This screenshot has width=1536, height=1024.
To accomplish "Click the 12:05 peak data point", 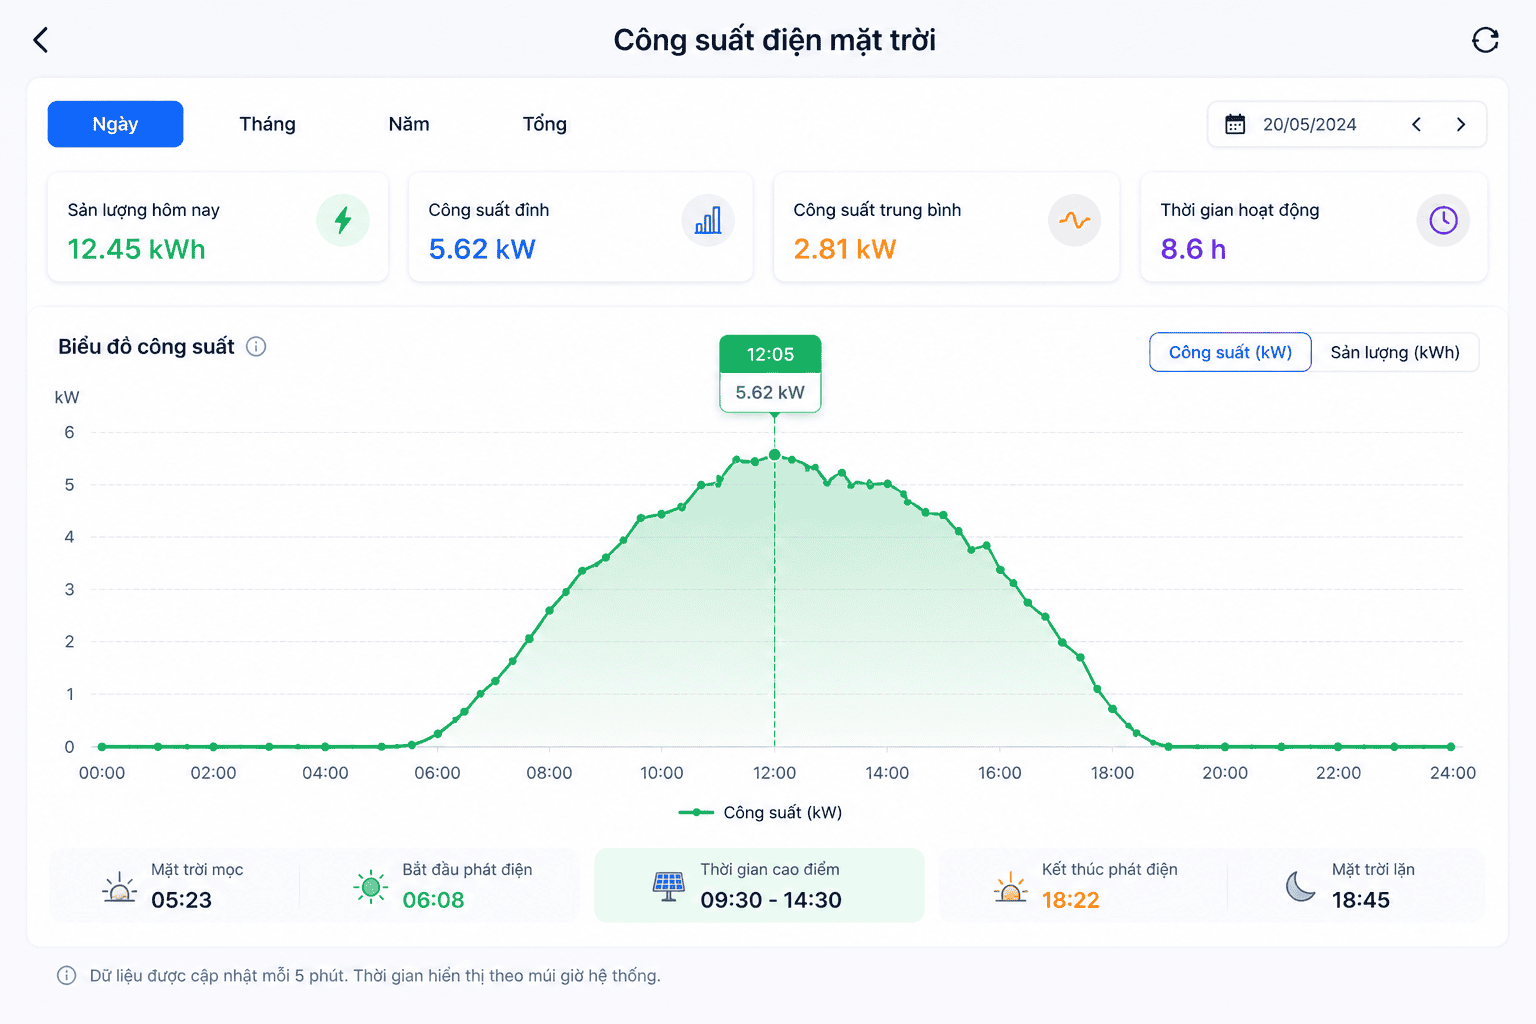I will point(774,455).
